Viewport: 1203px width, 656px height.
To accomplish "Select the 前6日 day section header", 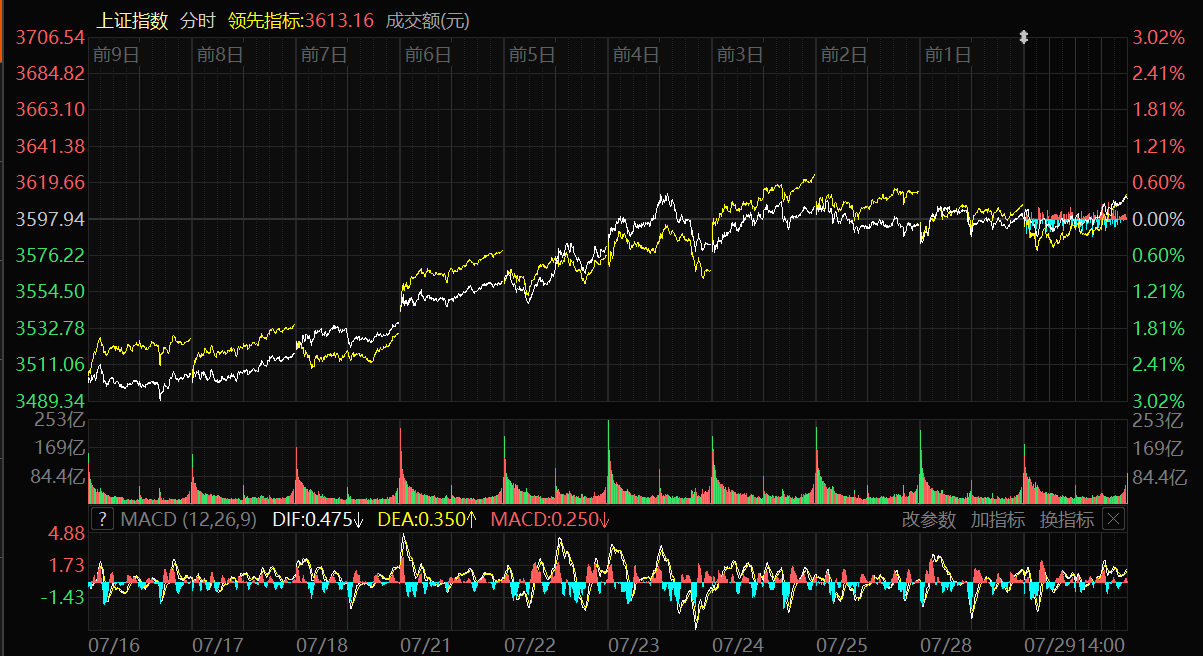I will (x=427, y=55).
